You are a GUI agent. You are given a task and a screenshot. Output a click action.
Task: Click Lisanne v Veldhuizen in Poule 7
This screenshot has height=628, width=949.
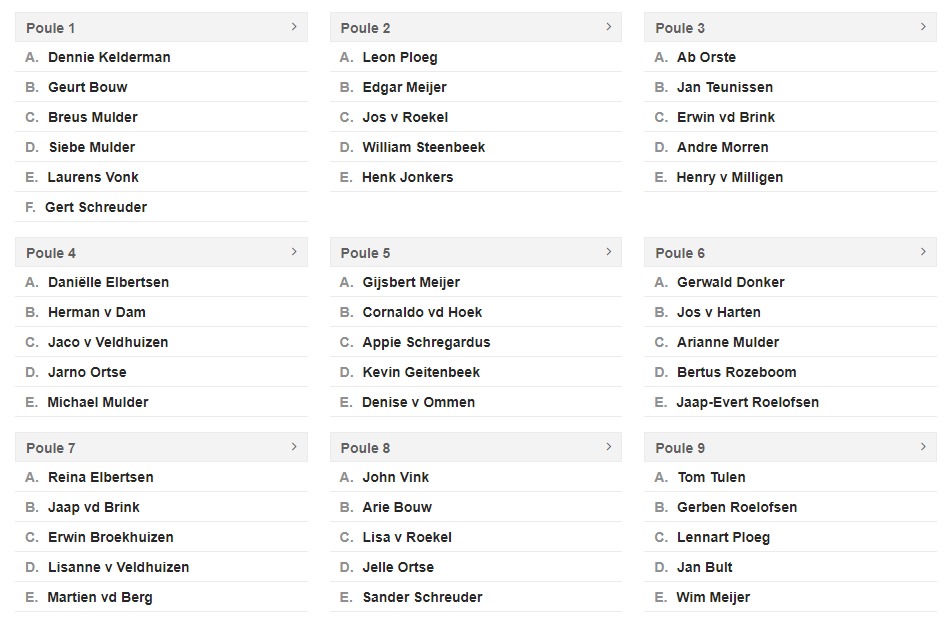161,567
